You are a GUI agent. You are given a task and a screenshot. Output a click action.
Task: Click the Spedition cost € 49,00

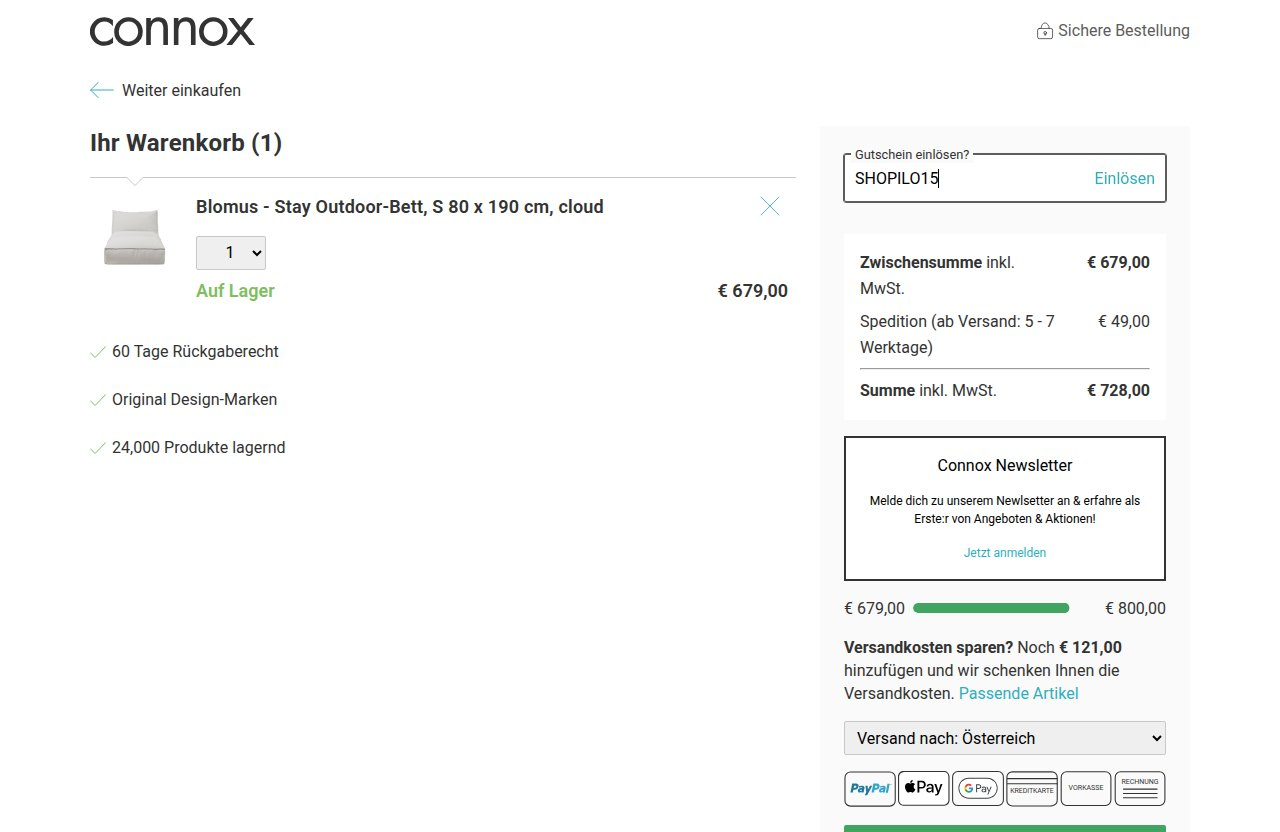(1124, 321)
